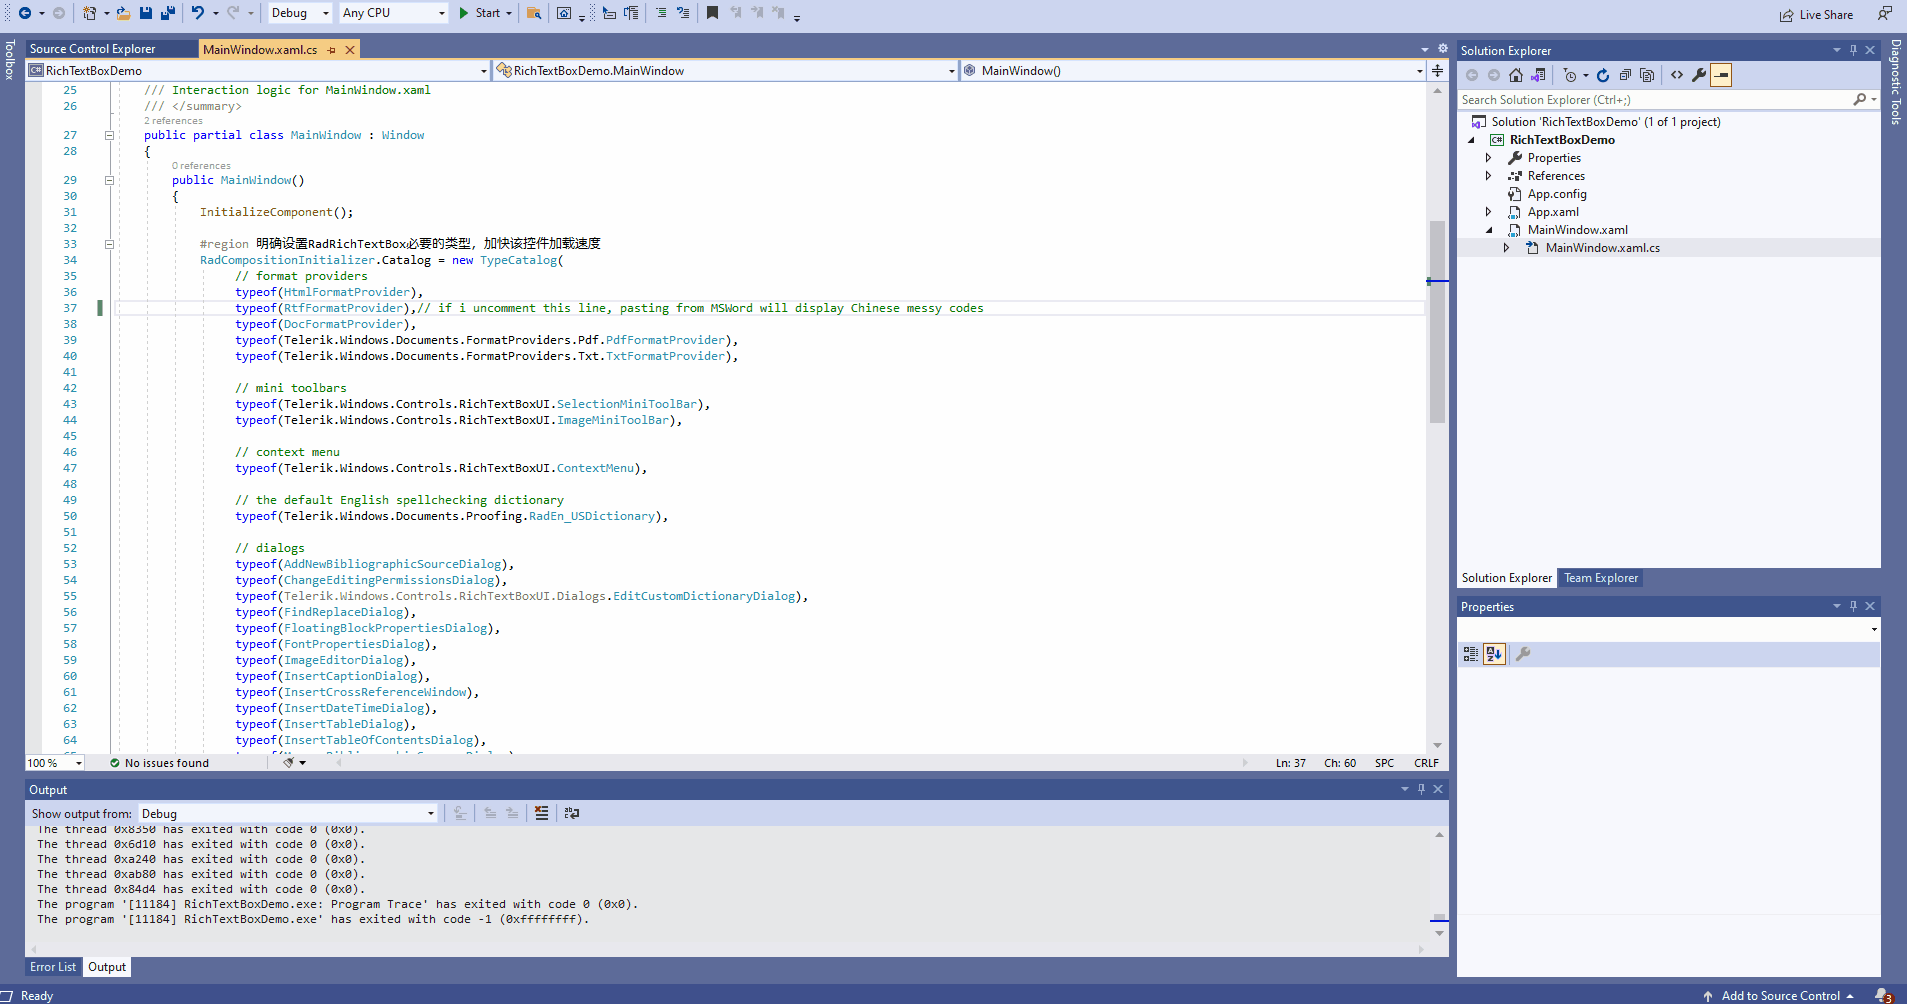Toggle Word Wrap in the Output panel
Screen dimensions: 1907x1004
coord(572,813)
